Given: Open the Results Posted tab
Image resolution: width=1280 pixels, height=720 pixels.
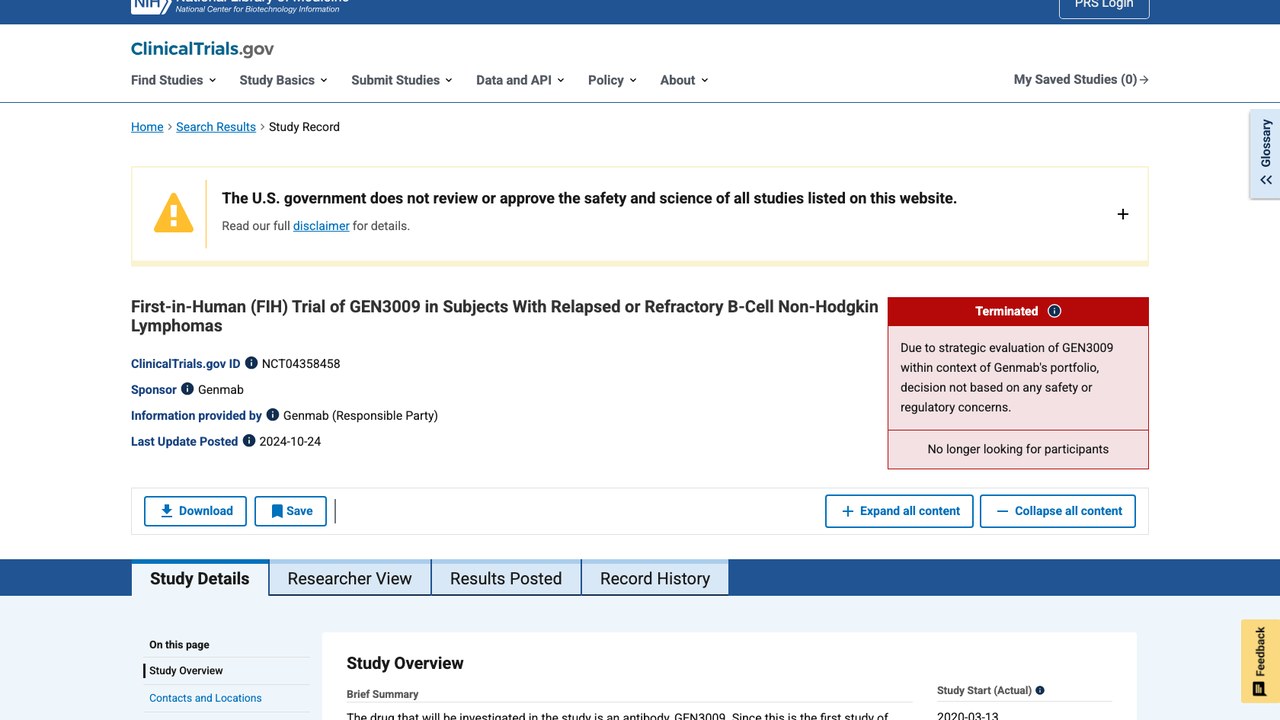Looking at the screenshot, I should click(x=506, y=578).
